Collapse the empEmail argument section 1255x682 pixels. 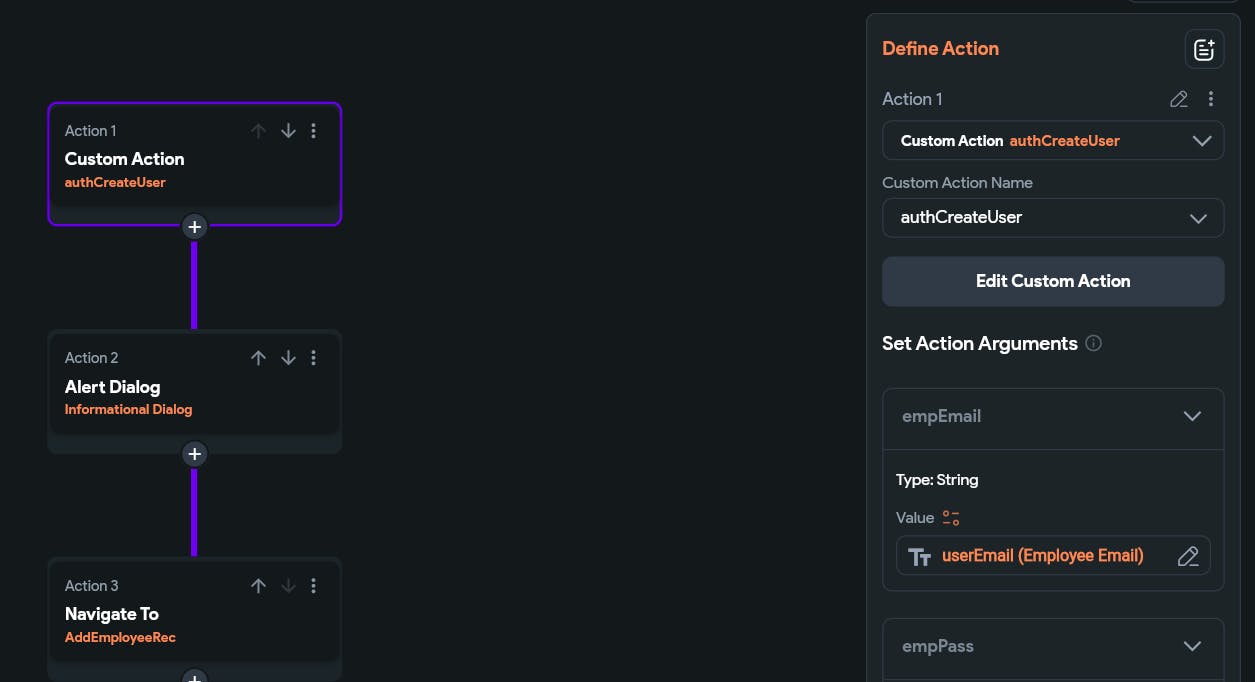[1192, 416]
